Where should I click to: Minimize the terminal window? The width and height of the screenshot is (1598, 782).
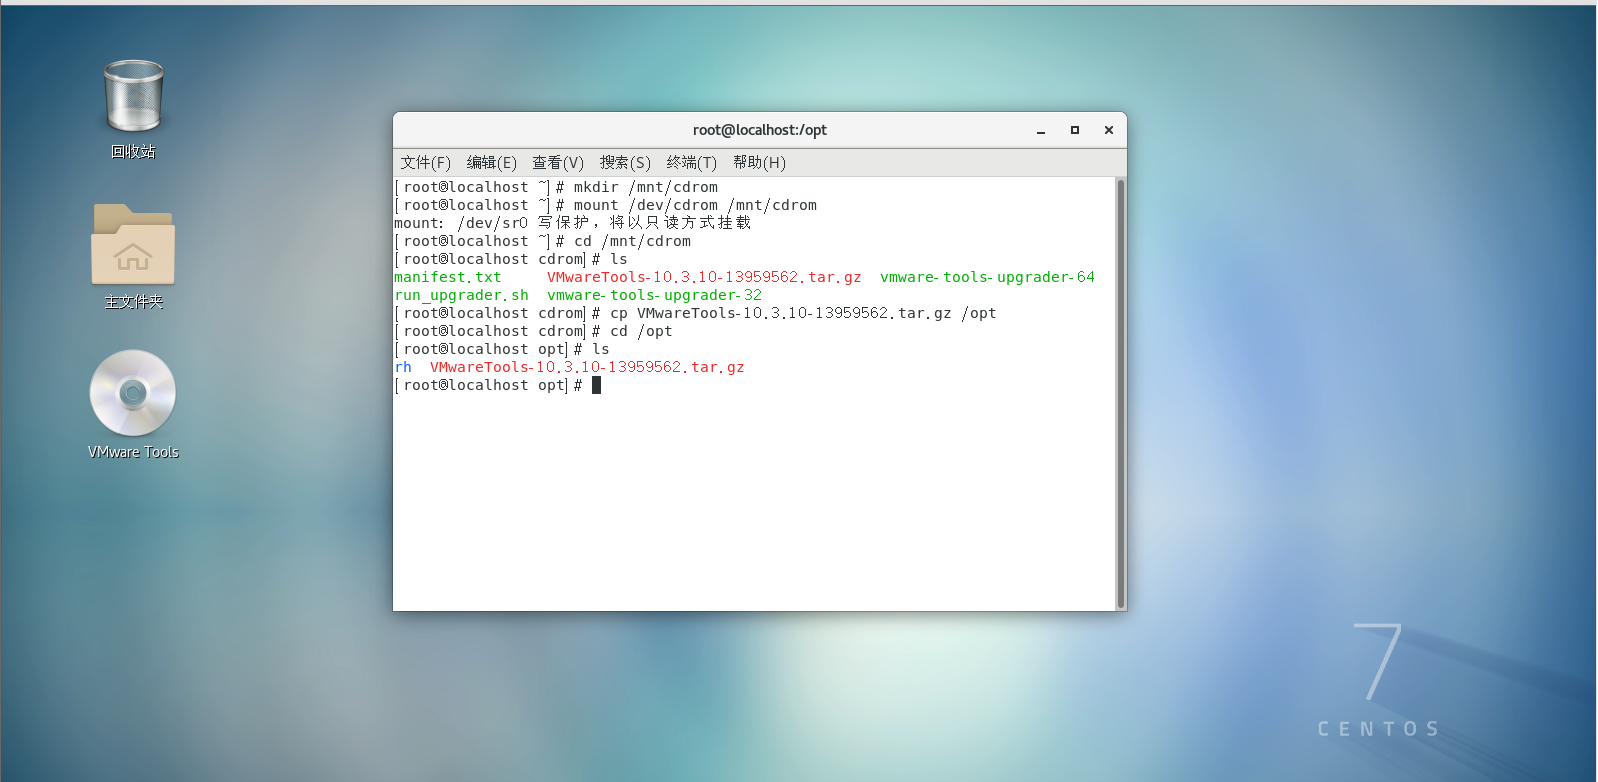click(x=1041, y=130)
